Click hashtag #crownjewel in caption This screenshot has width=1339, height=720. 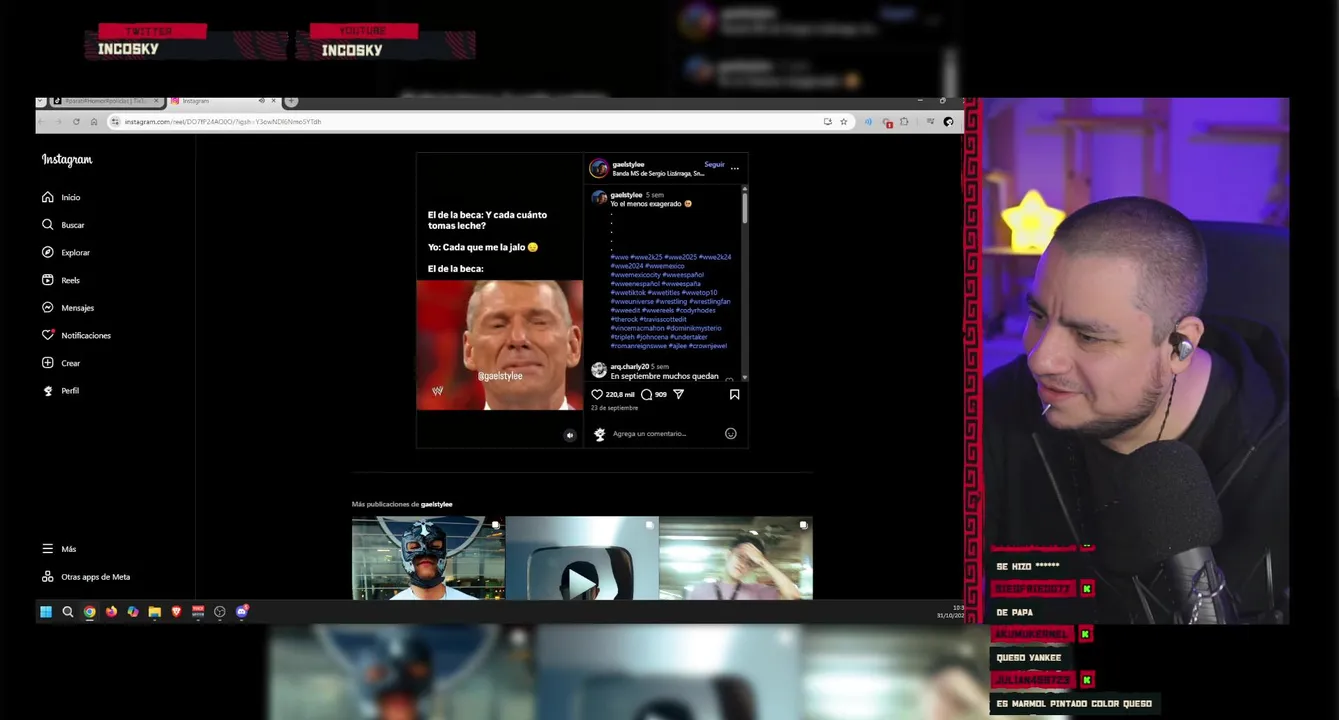click(708, 345)
